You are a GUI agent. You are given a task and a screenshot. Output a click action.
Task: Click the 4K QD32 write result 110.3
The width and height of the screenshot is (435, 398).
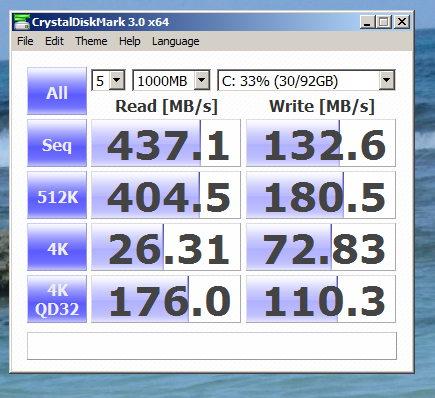tap(321, 299)
